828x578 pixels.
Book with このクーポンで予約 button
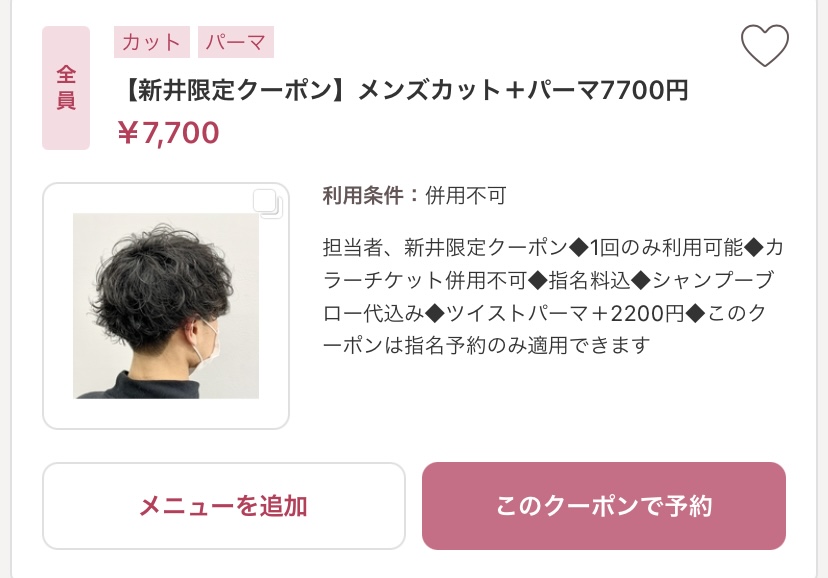point(604,506)
